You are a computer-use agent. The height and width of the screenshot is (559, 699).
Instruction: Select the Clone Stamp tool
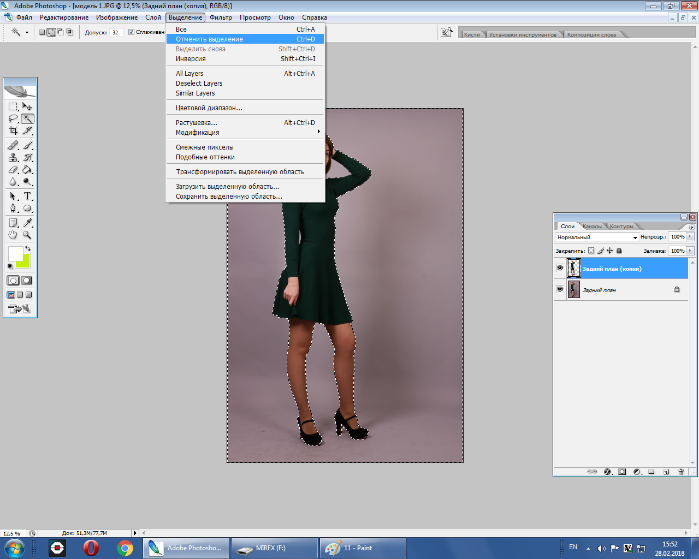click(x=13, y=157)
